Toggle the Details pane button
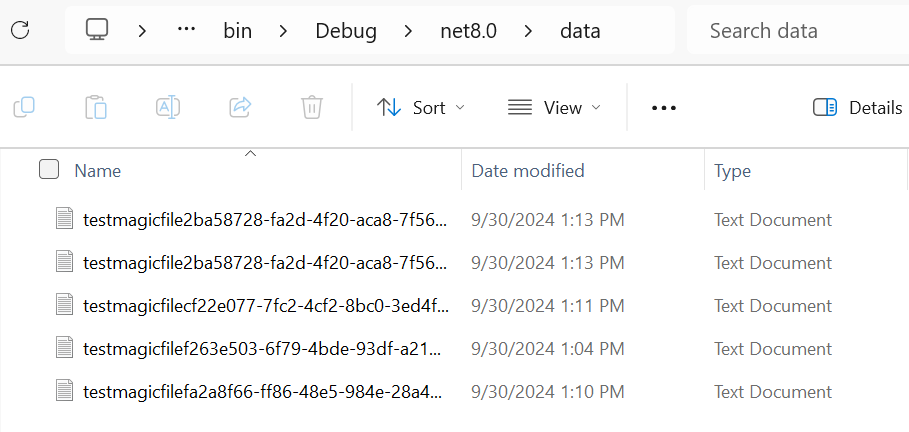 click(x=858, y=108)
